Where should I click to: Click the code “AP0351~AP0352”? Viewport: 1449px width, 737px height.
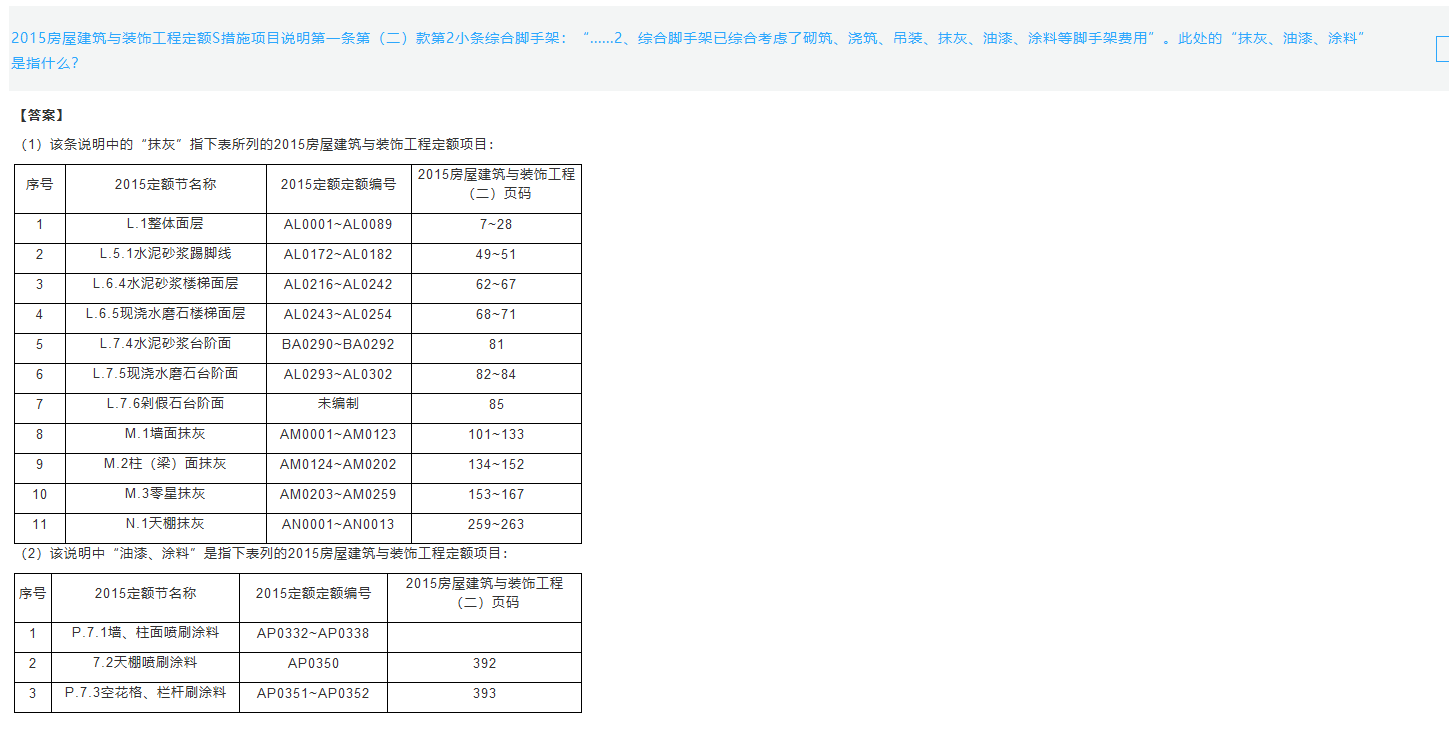313,693
